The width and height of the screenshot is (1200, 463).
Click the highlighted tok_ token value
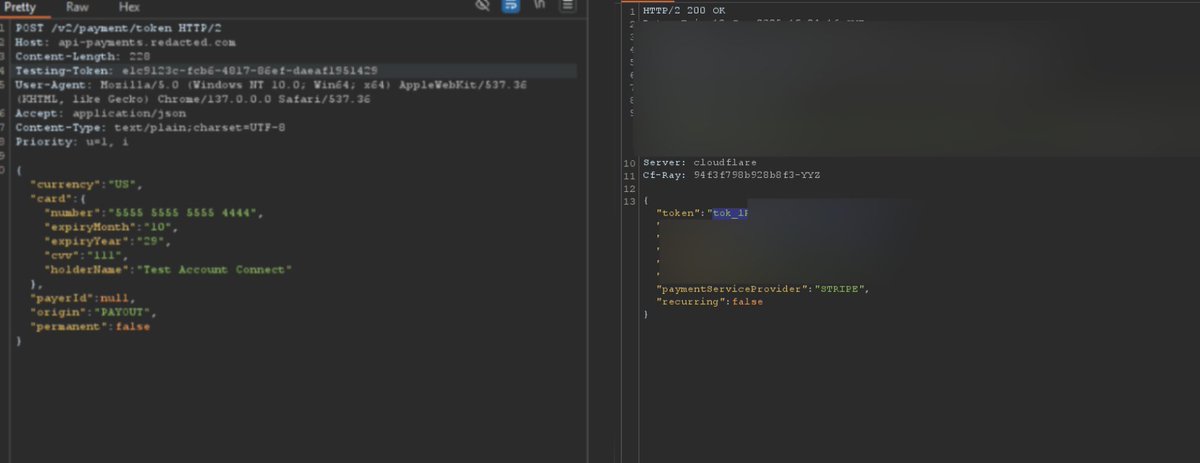[730, 214]
